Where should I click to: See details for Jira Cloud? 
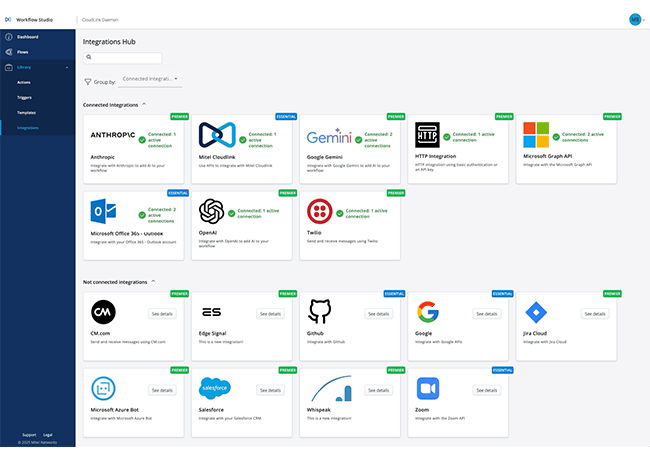(x=595, y=314)
